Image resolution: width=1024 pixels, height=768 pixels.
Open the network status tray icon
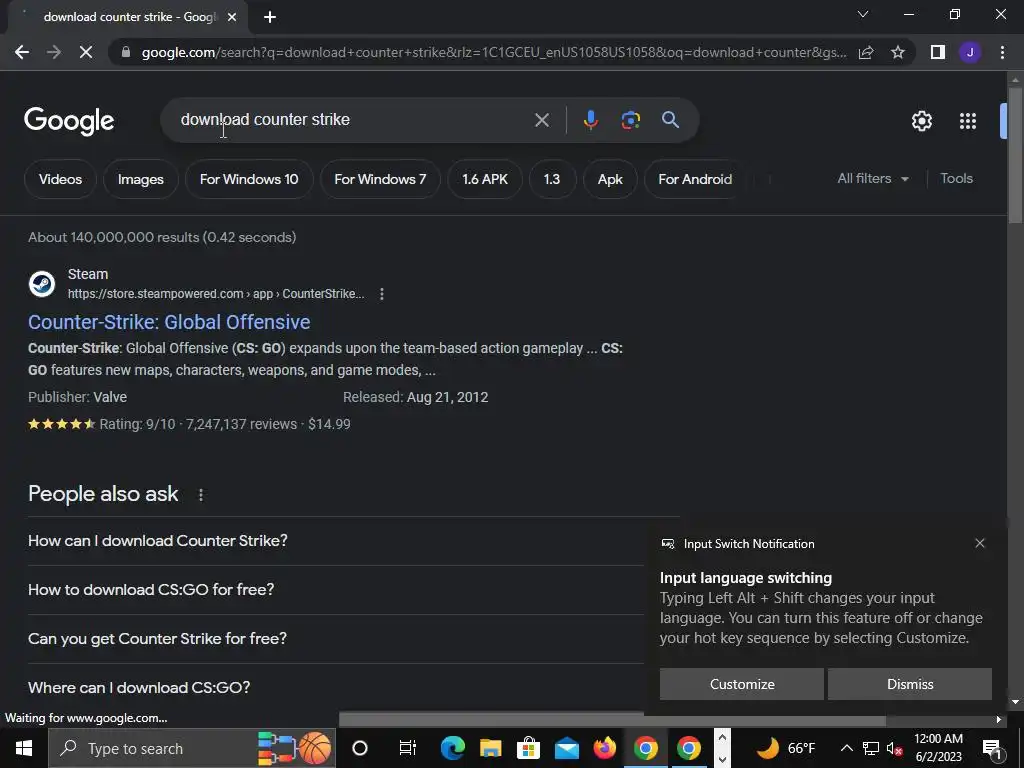(x=871, y=748)
